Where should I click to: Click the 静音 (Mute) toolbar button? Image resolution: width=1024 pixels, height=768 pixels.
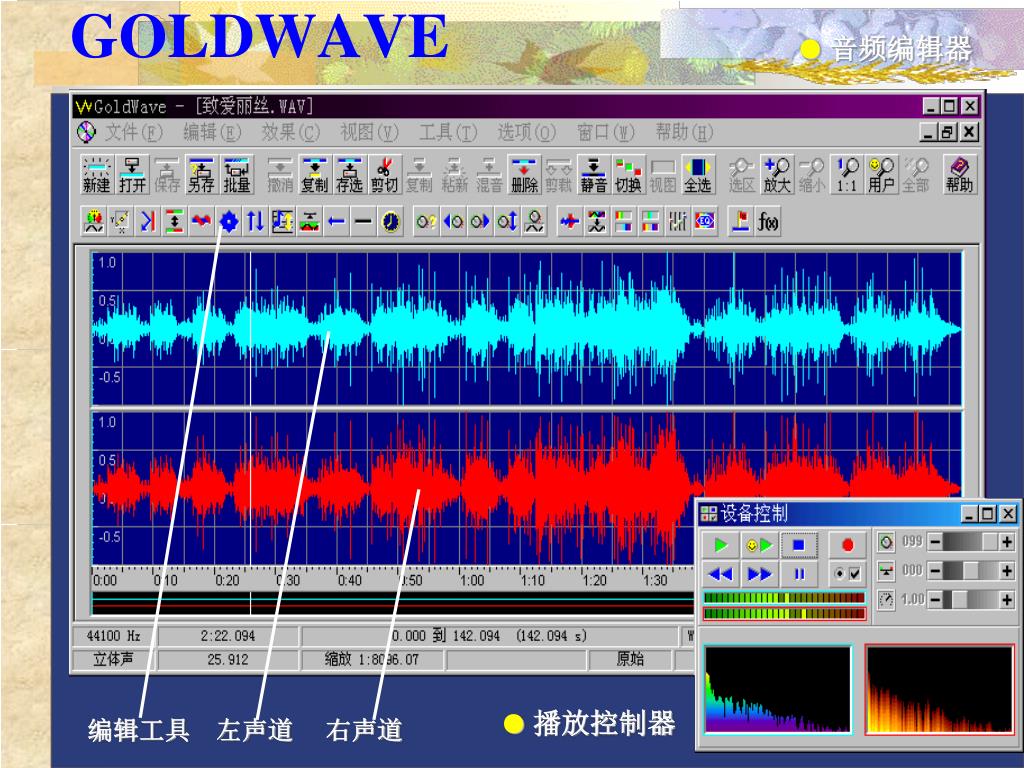point(594,174)
